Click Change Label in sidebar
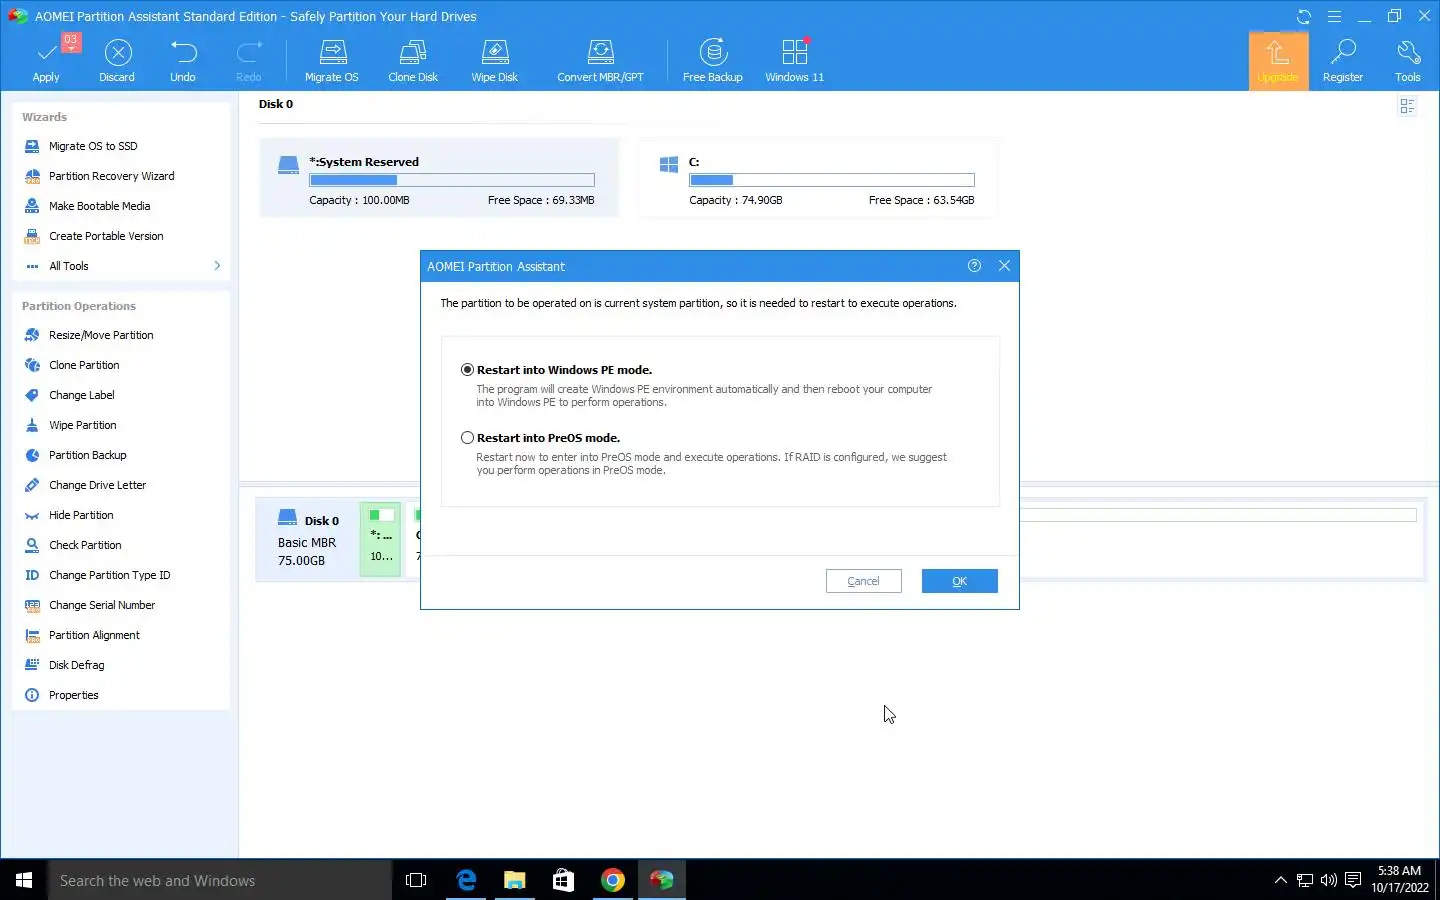 (81, 395)
